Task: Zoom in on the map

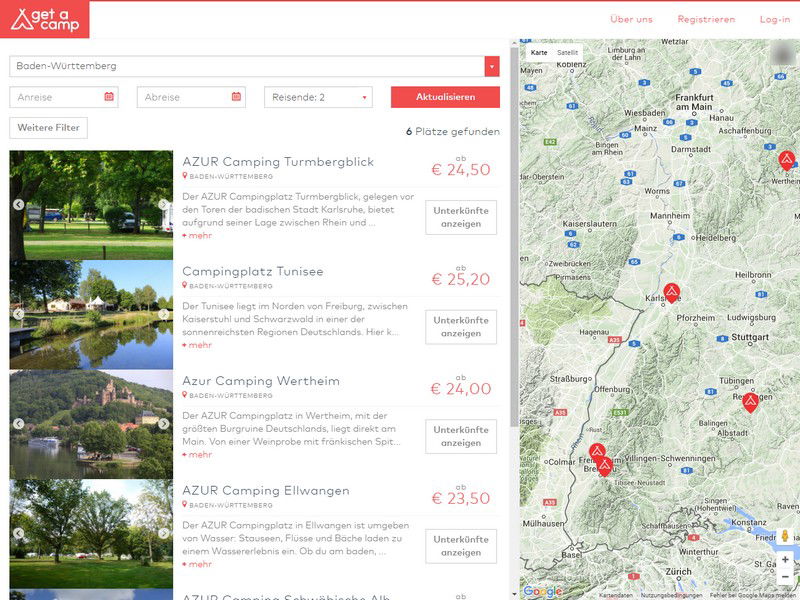Action: 785,560
